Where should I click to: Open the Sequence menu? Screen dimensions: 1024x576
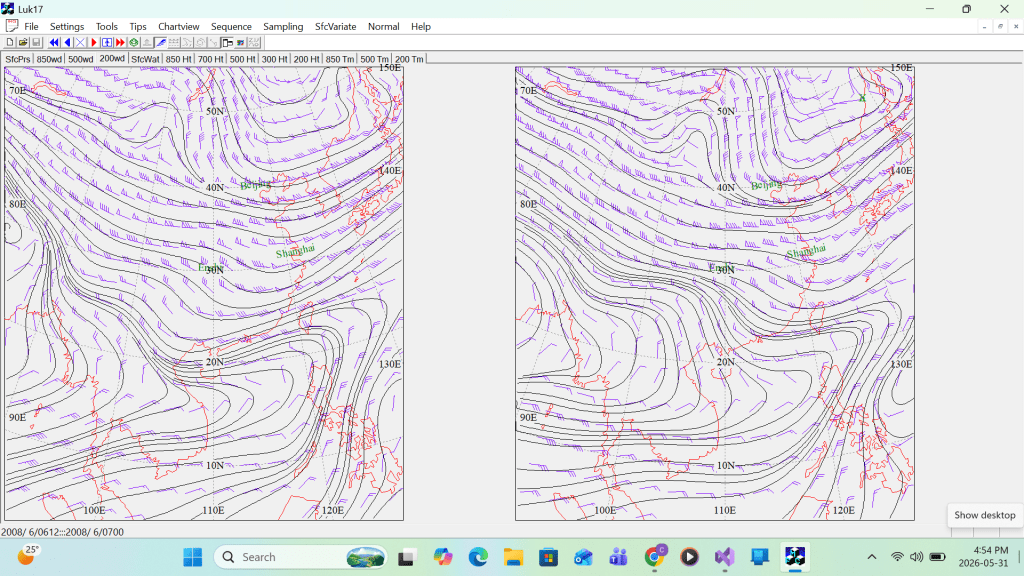pyautogui.click(x=231, y=27)
